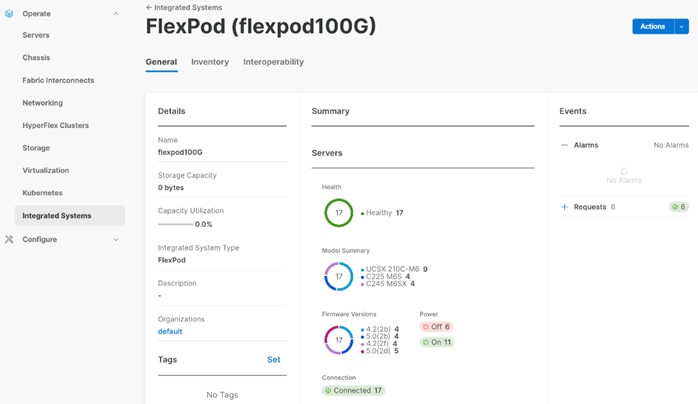This screenshot has height=404, width=698.
Task: Open HyperFlex Clusters in the sidebar
Action: click(56, 125)
